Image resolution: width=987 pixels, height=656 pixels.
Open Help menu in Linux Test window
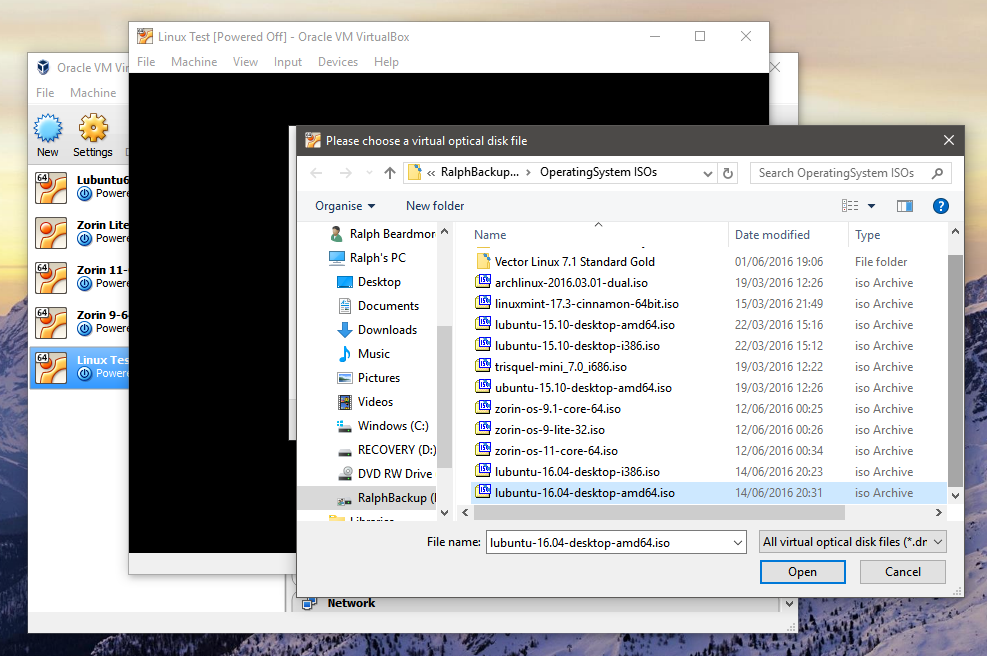(x=386, y=62)
